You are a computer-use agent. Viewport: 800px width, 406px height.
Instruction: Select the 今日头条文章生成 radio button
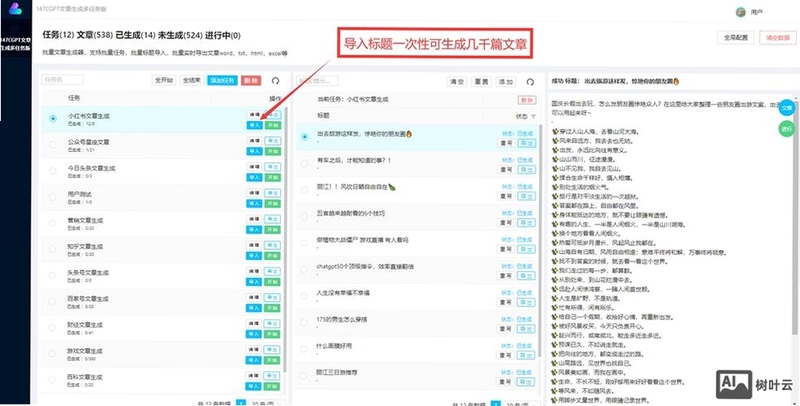[x=53, y=171]
